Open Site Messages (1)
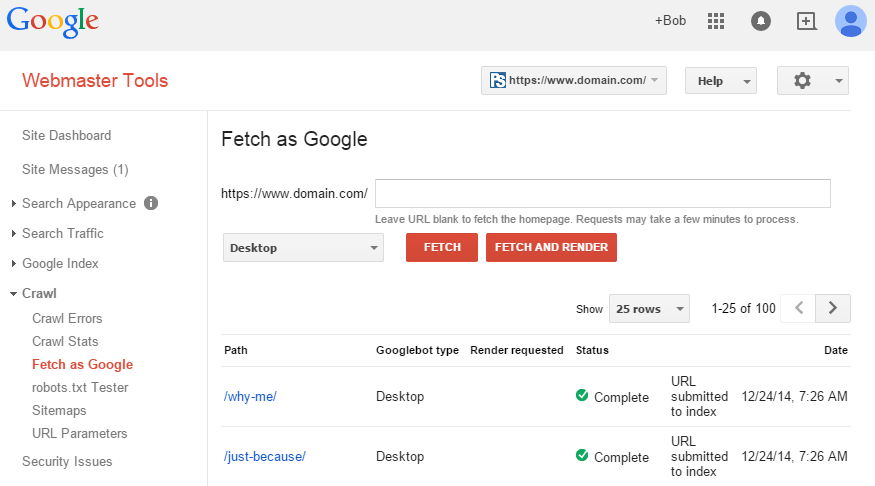This screenshot has width=875, height=486. [75, 170]
